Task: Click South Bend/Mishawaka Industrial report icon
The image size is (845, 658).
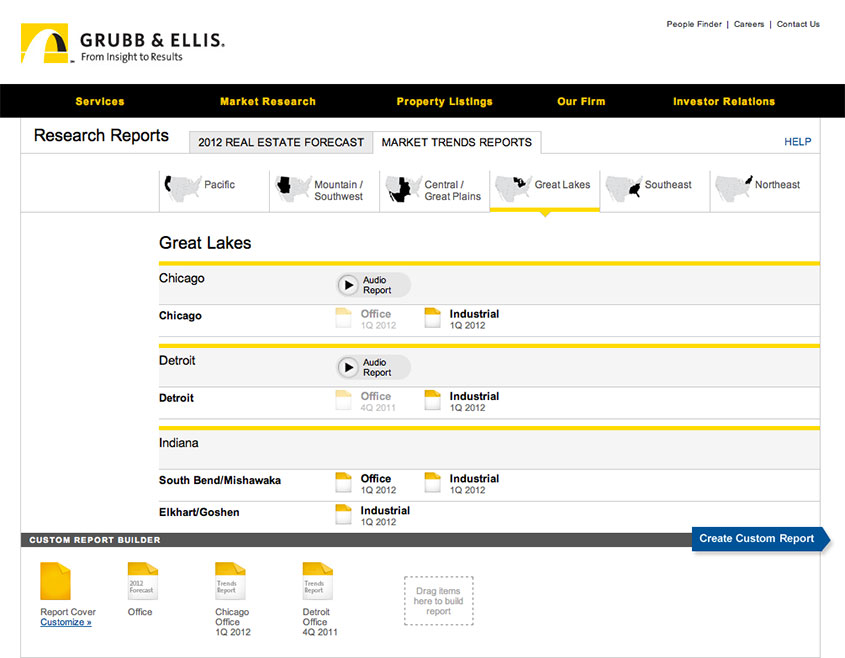Action: click(x=433, y=483)
